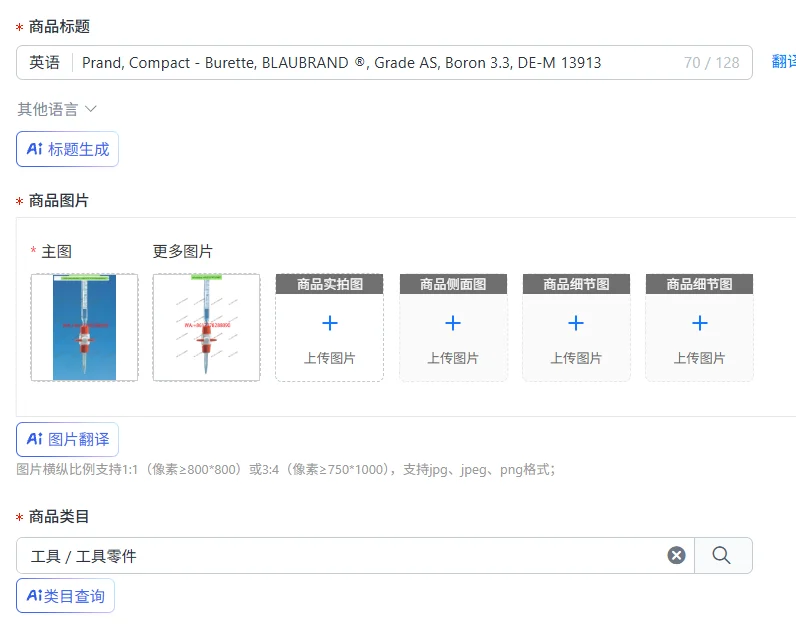Select the 更多图片 burette thumbnail

click(x=207, y=327)
